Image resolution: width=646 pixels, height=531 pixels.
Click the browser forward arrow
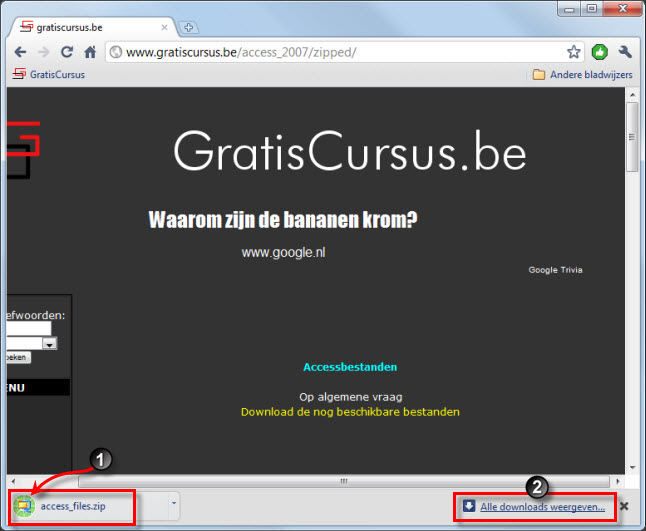(x=43, y=52)
